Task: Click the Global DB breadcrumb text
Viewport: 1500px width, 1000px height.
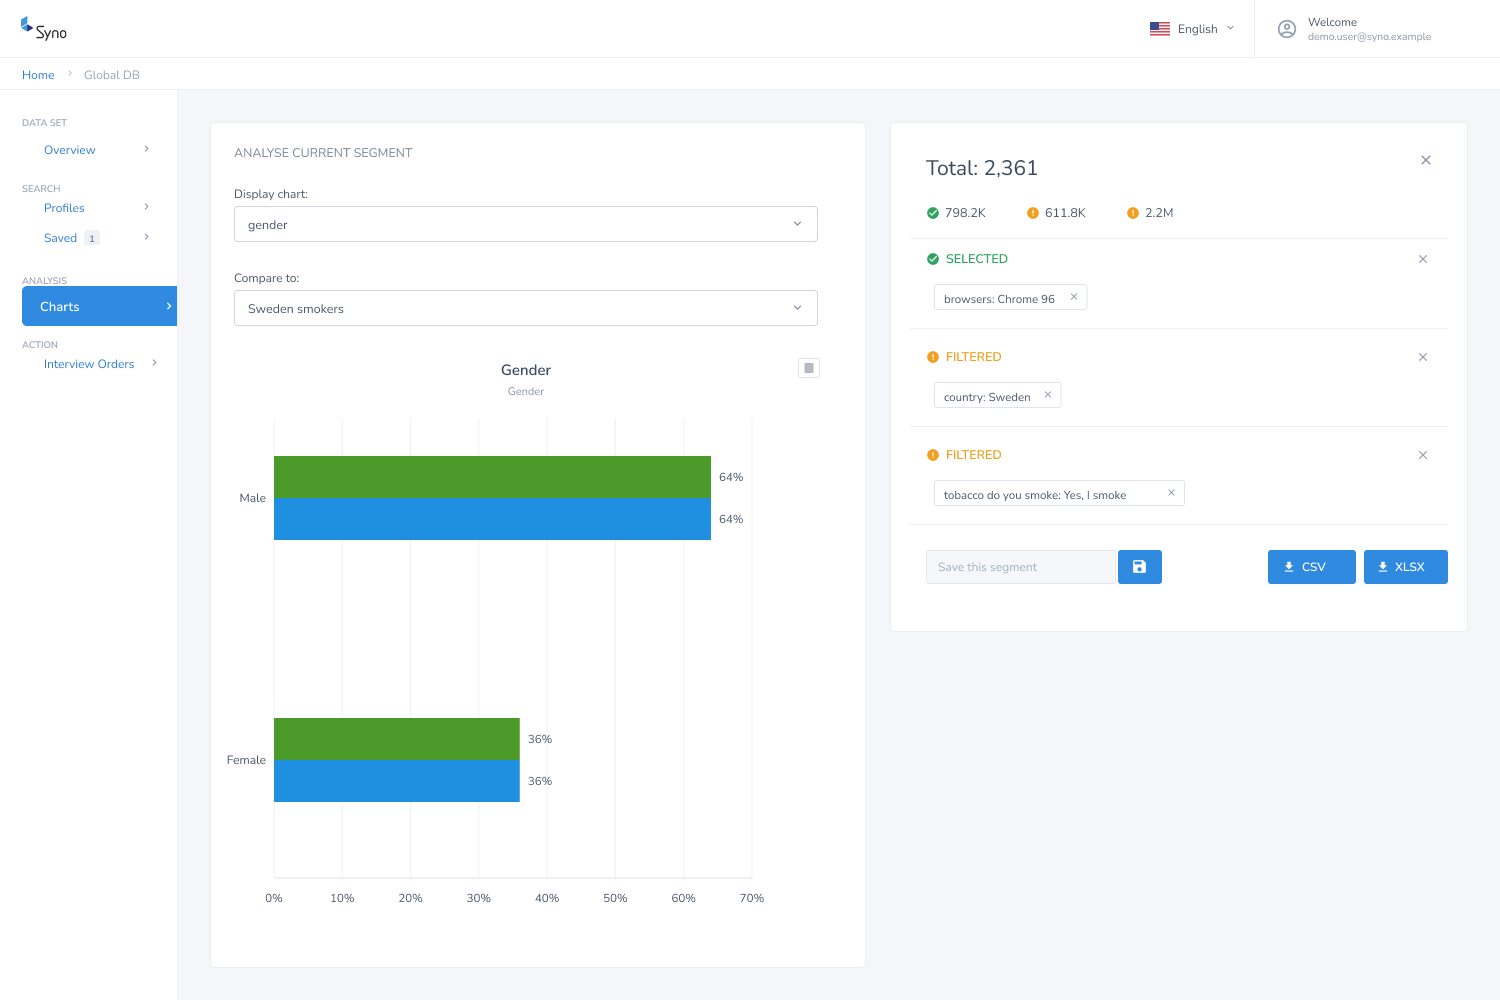Action: (112, 75)
